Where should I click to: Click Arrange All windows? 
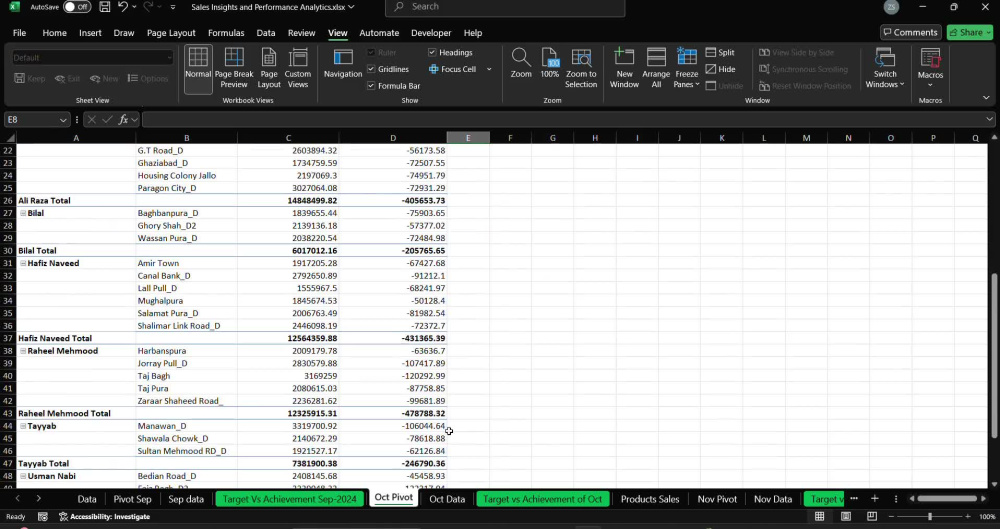(x=656, y=68)
